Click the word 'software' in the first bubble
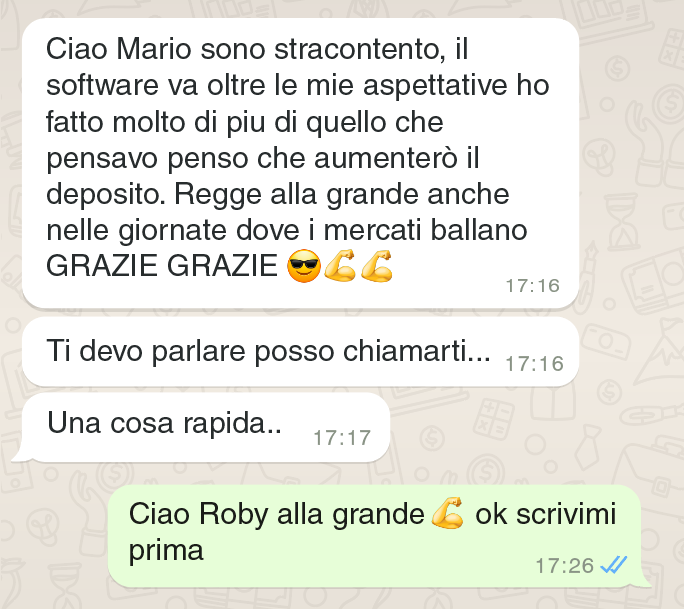Image resolution: width=684 pixels, height=609 pixels. click(x=102, y=85)
